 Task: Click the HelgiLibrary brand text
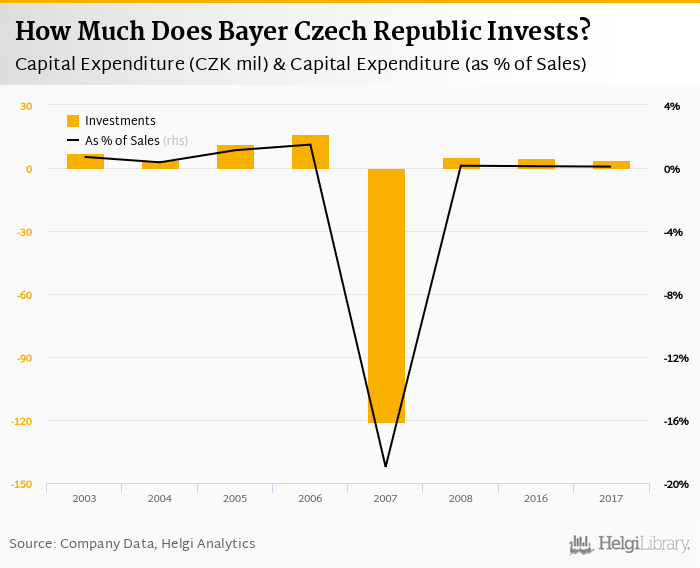pyautogui.click(x=644, y=544)
